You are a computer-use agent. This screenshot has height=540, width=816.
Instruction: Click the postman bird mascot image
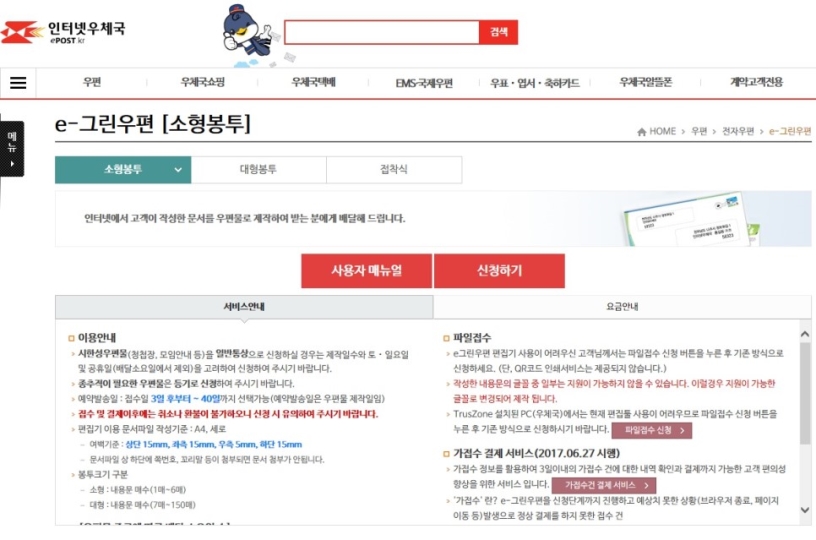point(248,35)
